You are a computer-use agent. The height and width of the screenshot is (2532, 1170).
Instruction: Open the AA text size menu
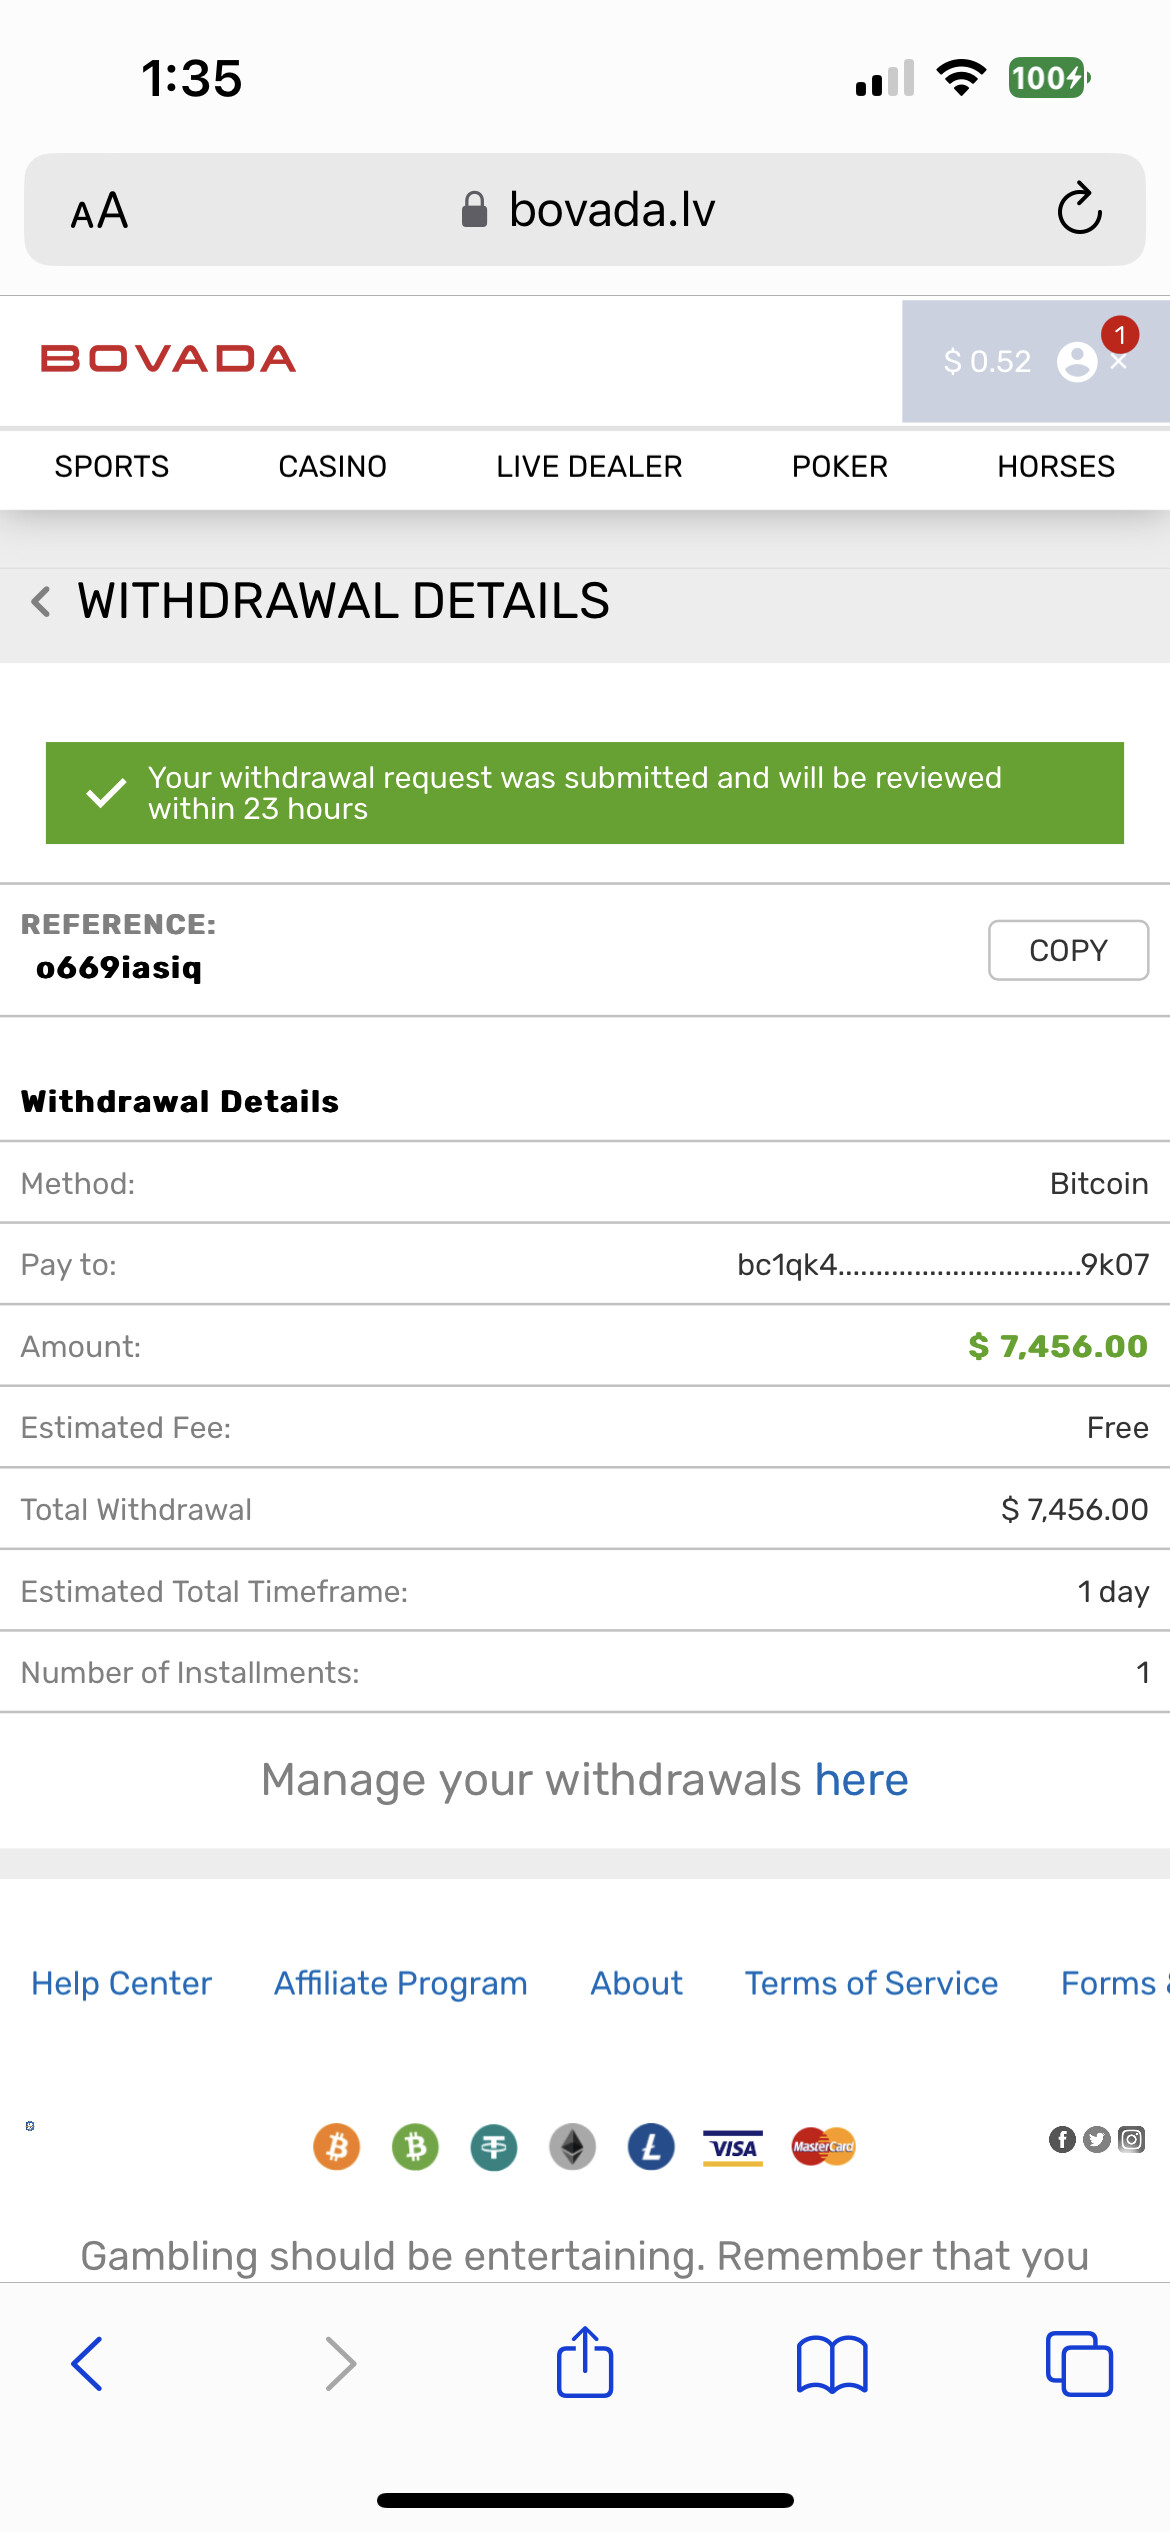point(99,211)
